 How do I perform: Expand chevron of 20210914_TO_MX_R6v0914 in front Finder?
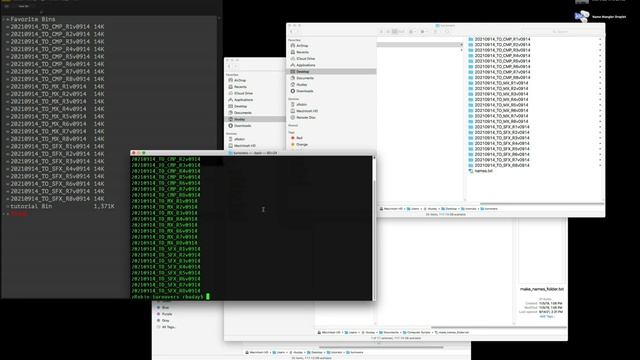[x=600, y=111]
